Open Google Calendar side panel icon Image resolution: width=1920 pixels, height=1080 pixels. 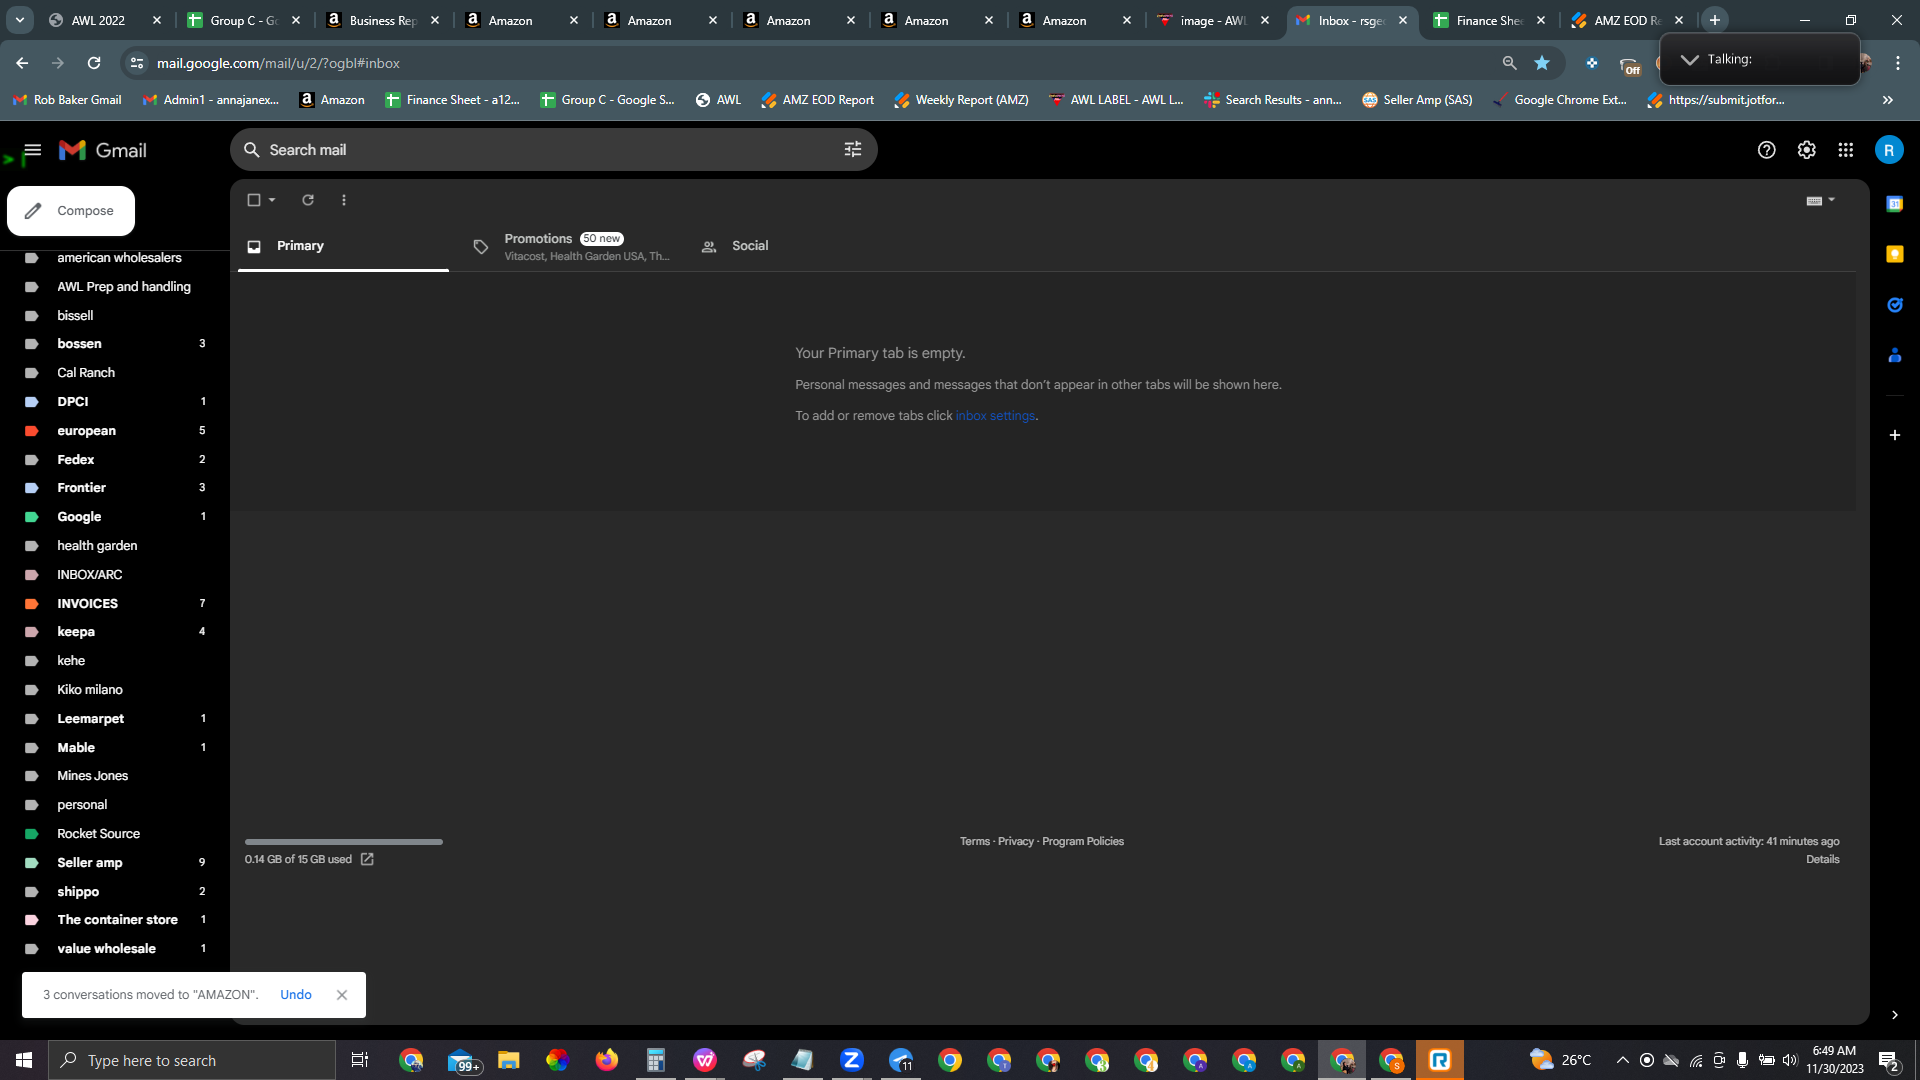click(1894, 204)
